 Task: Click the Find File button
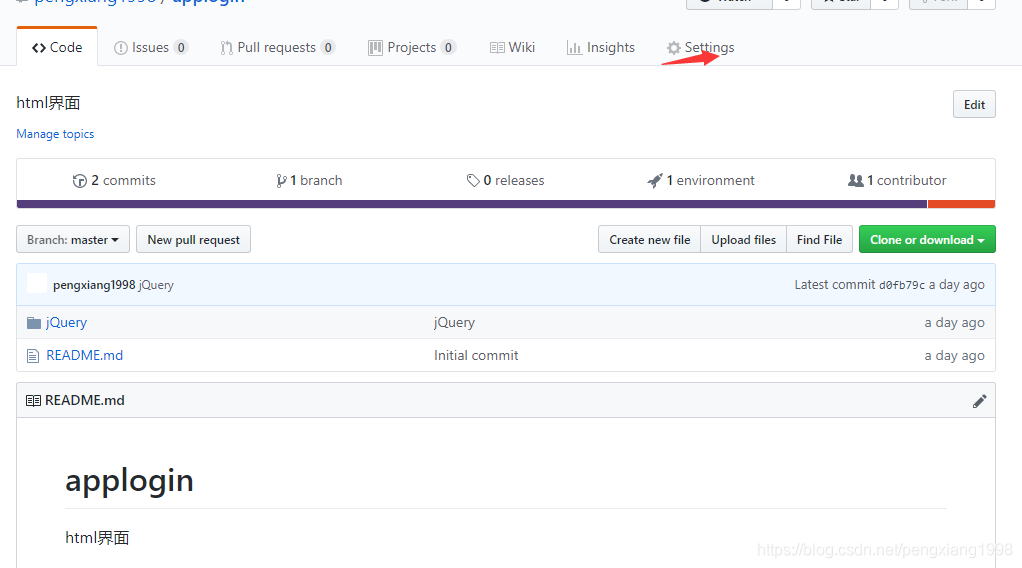pyautogui.click(x=819, y=239)
